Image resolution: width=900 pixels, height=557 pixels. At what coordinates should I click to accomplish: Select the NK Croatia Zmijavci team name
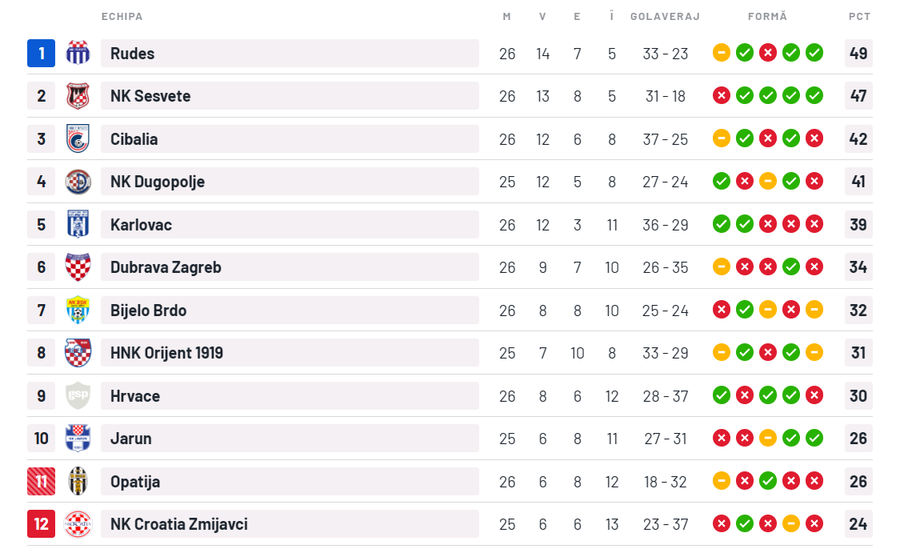[x=179, y=524]
